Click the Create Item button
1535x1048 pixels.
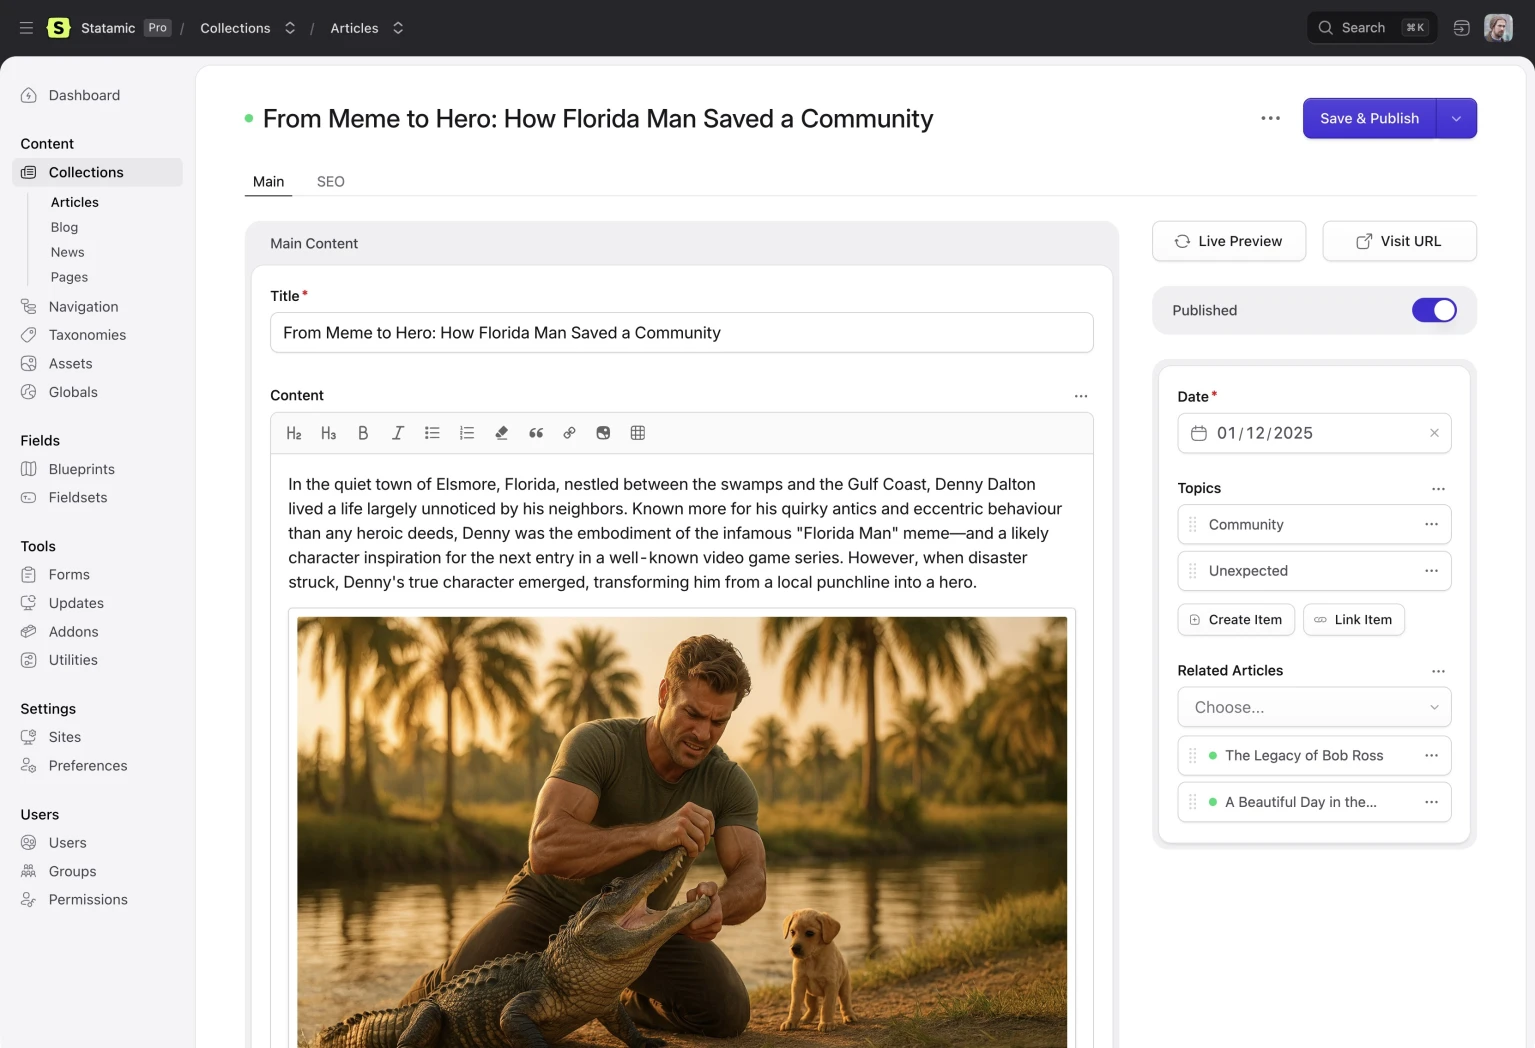[x=1235, y=620]
